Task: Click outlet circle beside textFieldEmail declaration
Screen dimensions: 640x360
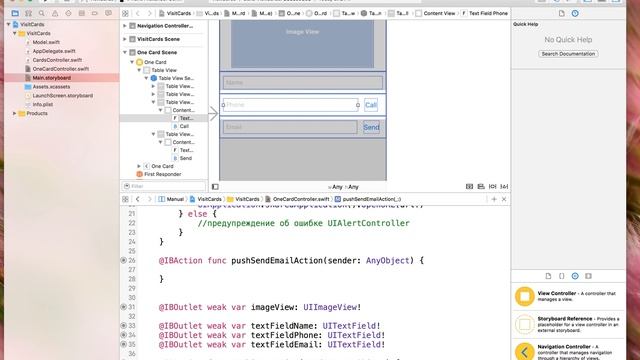Action: point(123,344)
